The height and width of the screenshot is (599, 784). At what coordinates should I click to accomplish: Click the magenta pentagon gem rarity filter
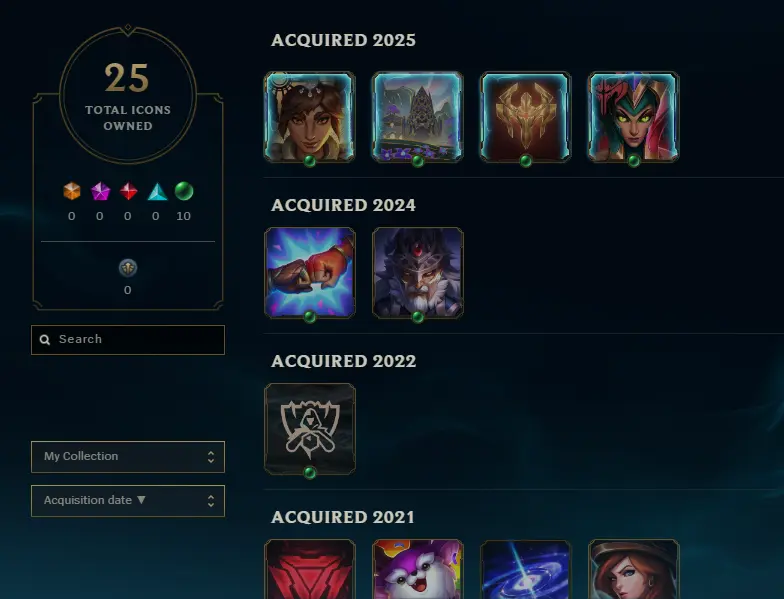(x=100, y=191)
